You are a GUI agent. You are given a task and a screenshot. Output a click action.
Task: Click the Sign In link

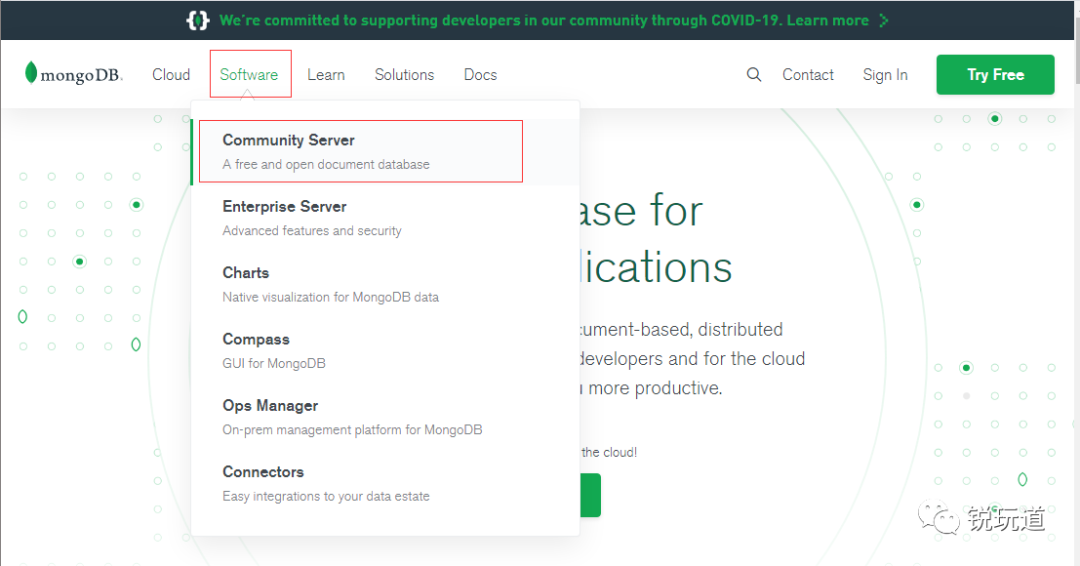pyautogui.click(x=885, y=75)
